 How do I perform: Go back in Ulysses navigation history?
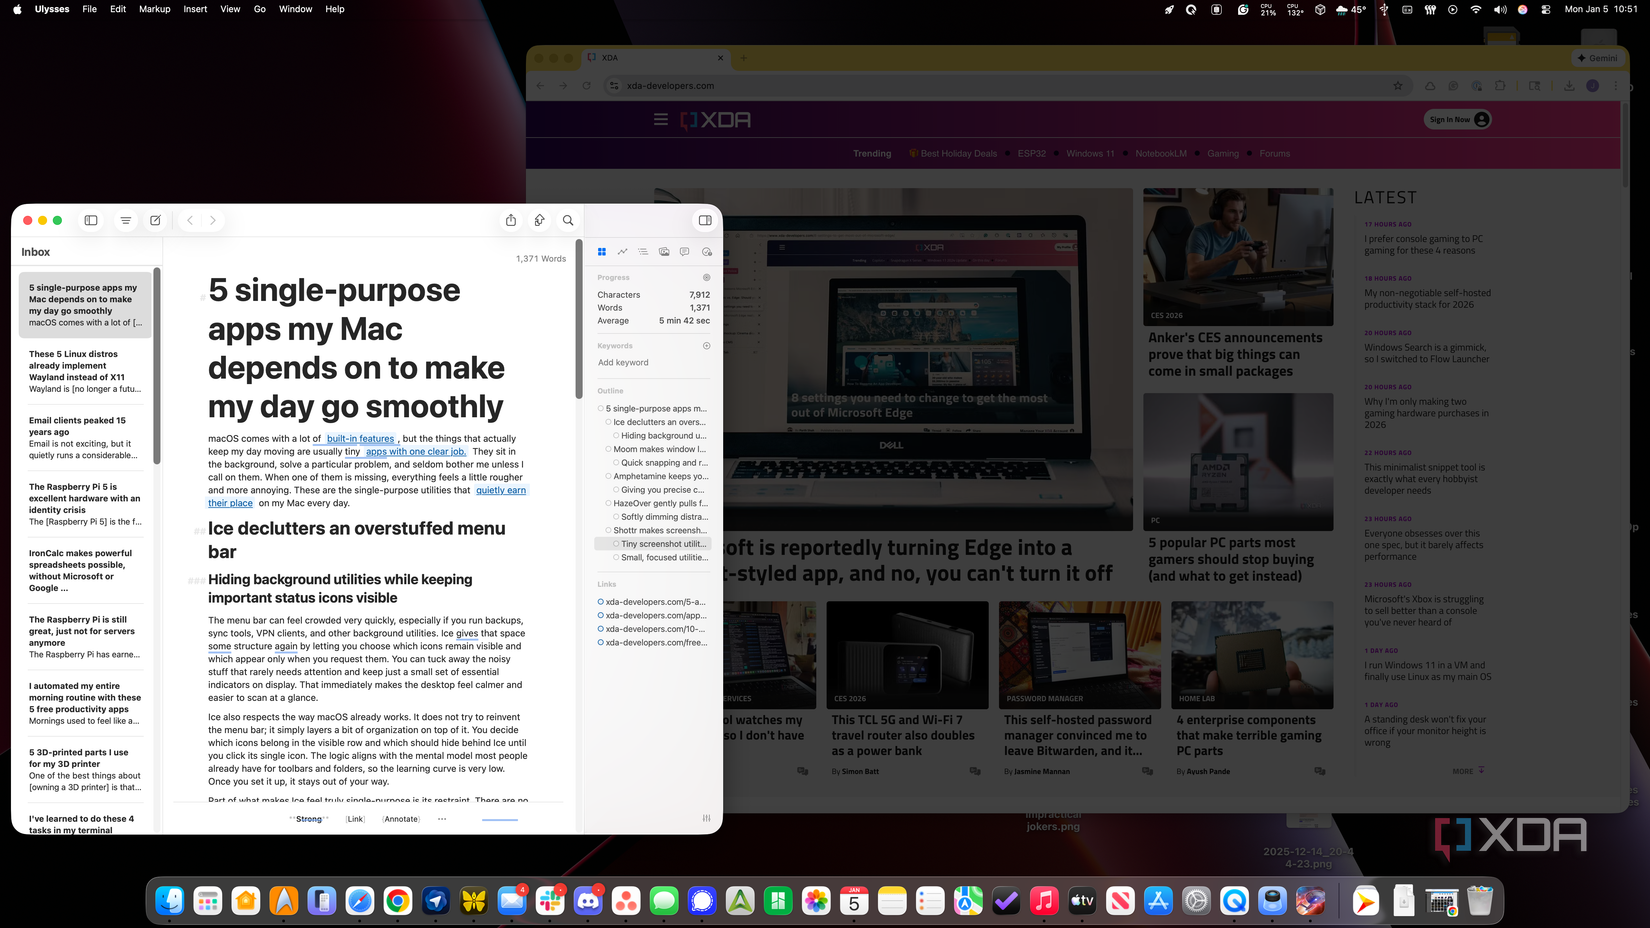[190, 220]
